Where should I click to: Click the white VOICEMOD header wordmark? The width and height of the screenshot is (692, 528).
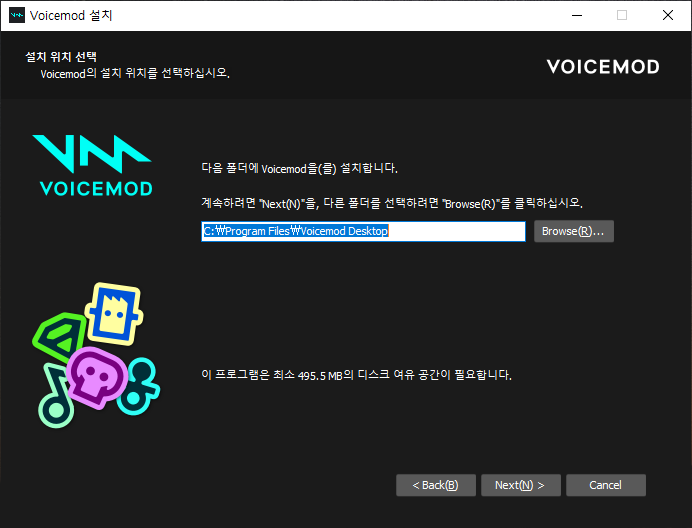tap(603, 67)
